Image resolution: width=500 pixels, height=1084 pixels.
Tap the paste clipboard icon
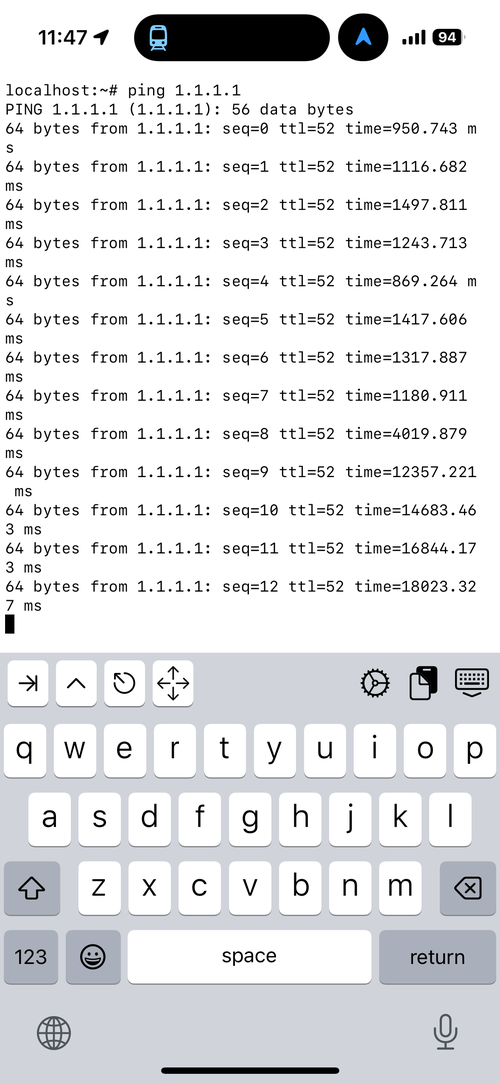(x=424, y=683)
